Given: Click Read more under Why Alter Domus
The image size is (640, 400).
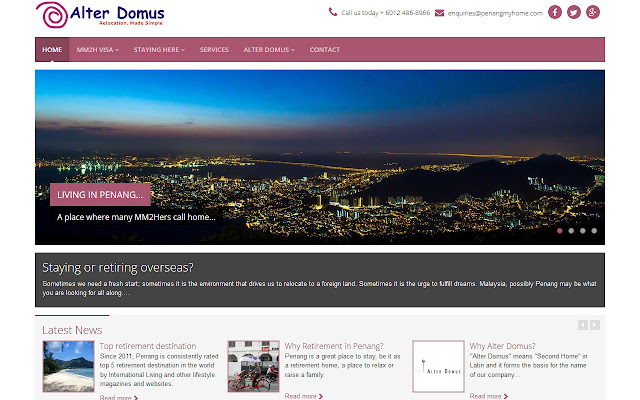Looking at the screenshot, I should [x=489, y=396].
